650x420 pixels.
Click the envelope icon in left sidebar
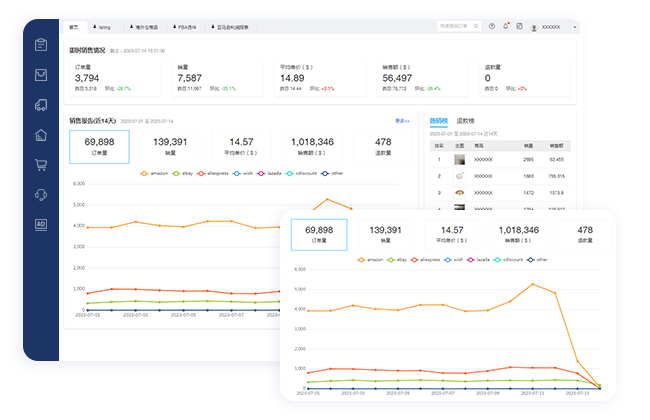pos(41,75)
